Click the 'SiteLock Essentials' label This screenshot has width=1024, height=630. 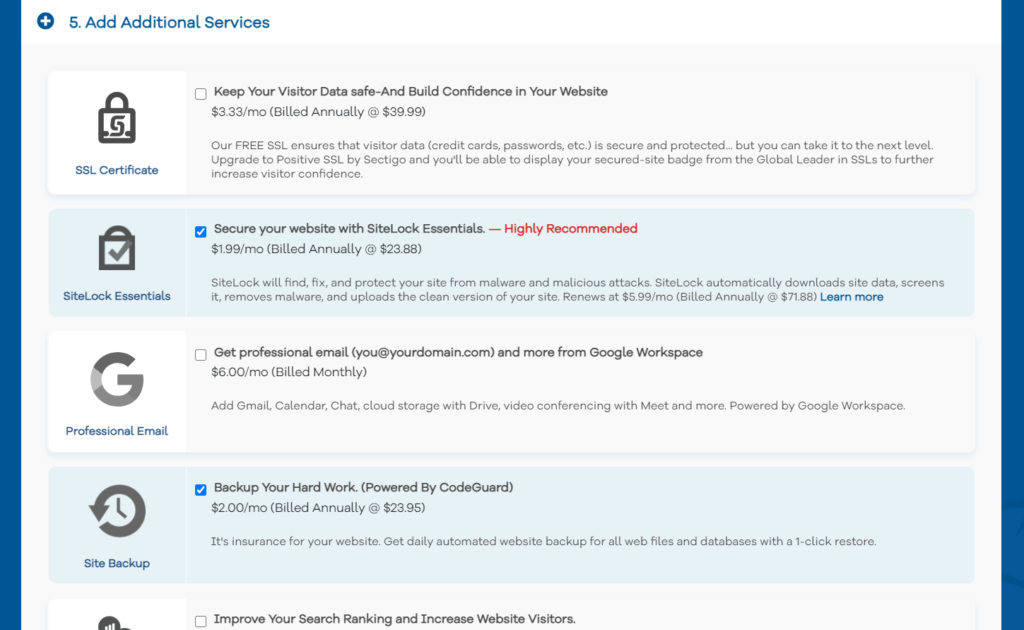tap(117, 296)
